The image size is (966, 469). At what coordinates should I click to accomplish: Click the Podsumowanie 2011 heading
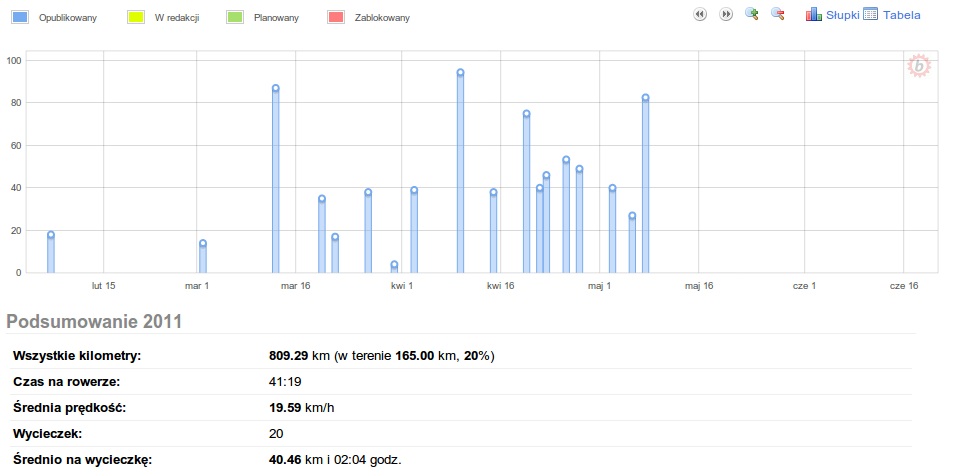click(94, 321)
